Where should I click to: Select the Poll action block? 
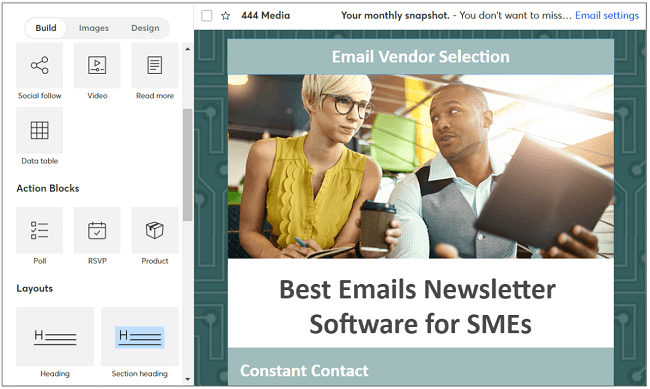(x=39, y=230)
